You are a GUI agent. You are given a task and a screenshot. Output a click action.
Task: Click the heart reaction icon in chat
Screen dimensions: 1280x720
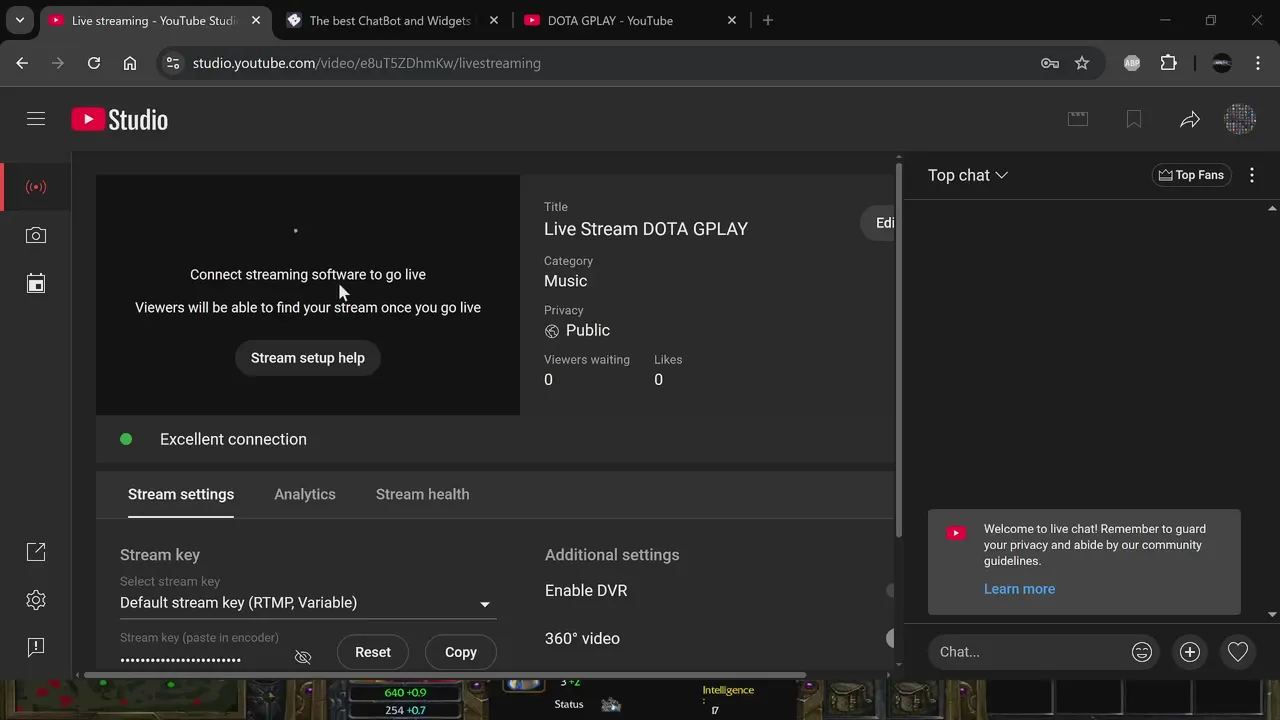click(1238, 652)
